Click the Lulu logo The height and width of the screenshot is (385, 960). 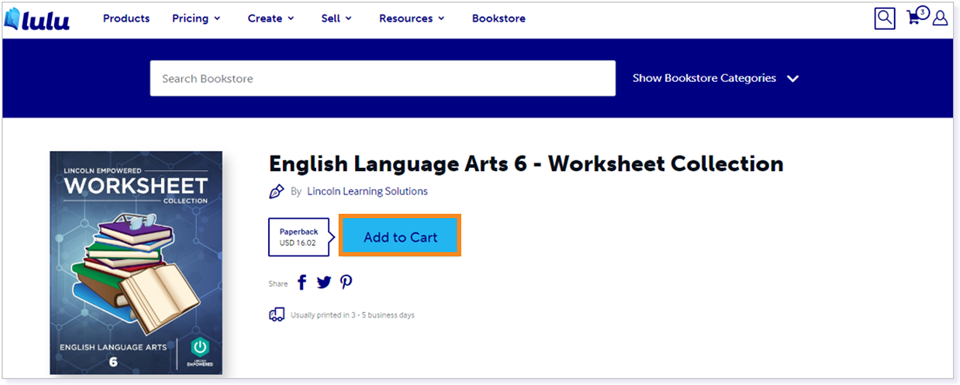[x=37, y=19]
